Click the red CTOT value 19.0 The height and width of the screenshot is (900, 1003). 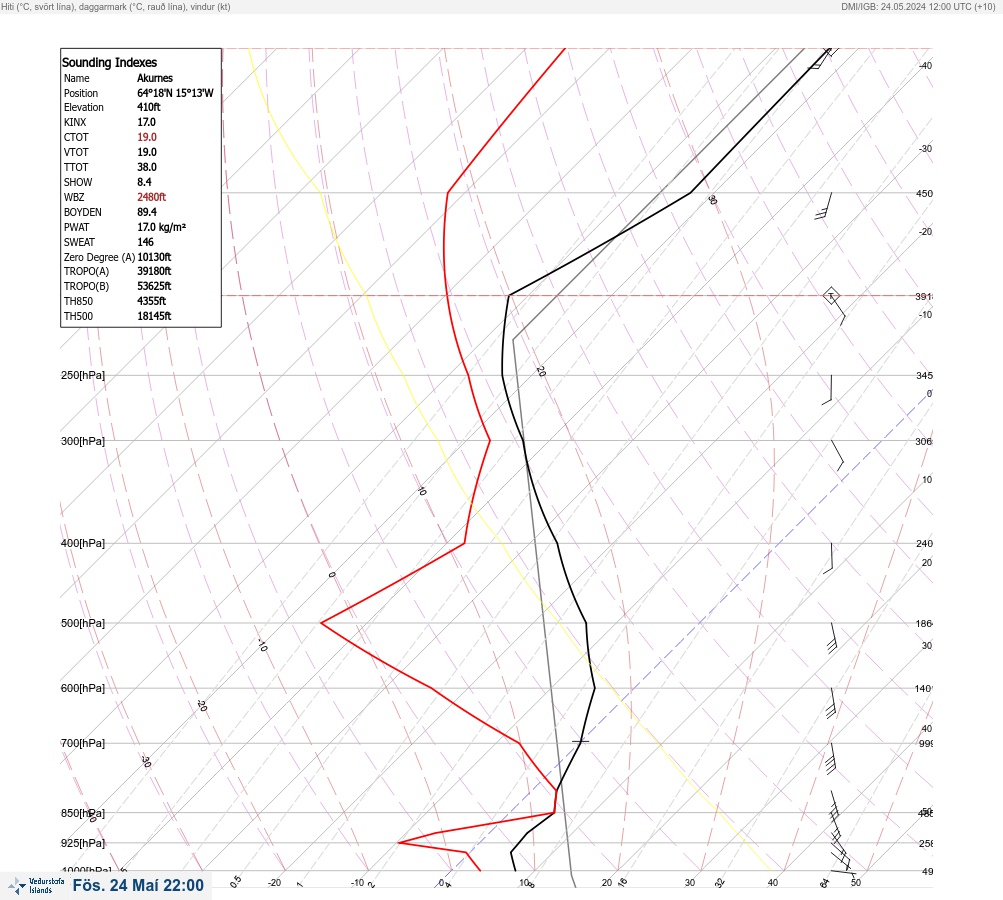coord(146,137)
